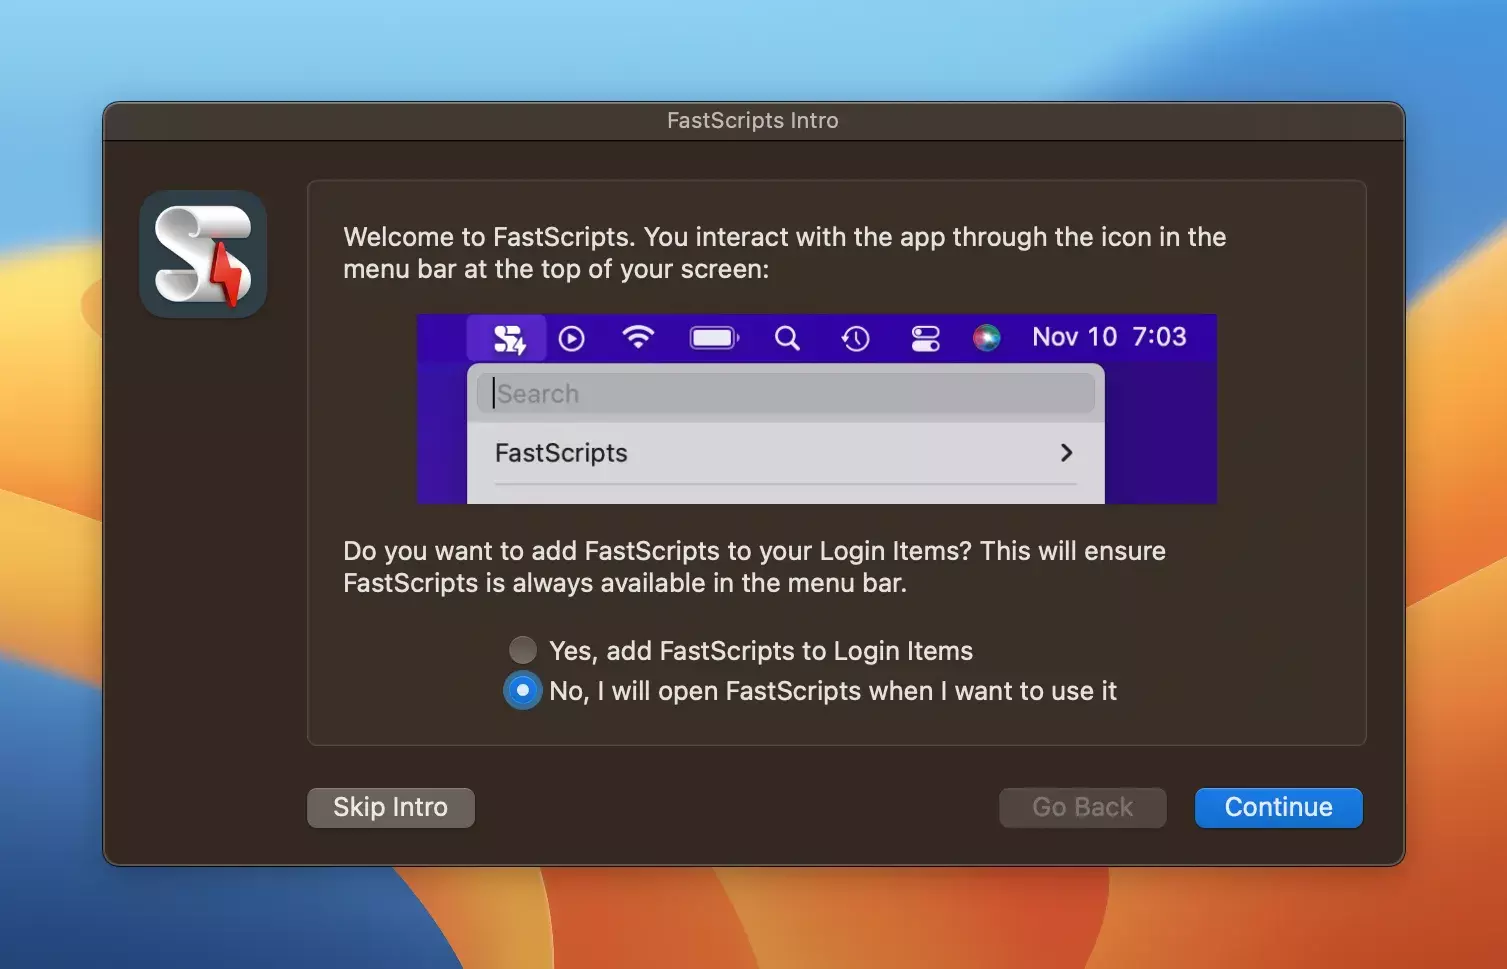This screenshot has height=969, width=1507.
Task: Click the "Nov 10 7:03" clock in the illustration
Action: 1109,337
